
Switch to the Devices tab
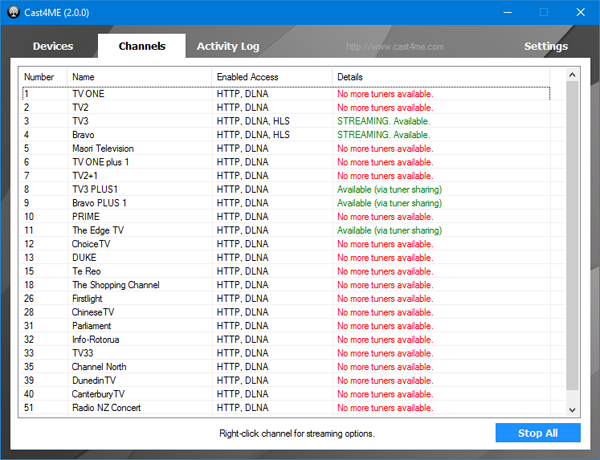pyautogui.click(x=53, y=46)
